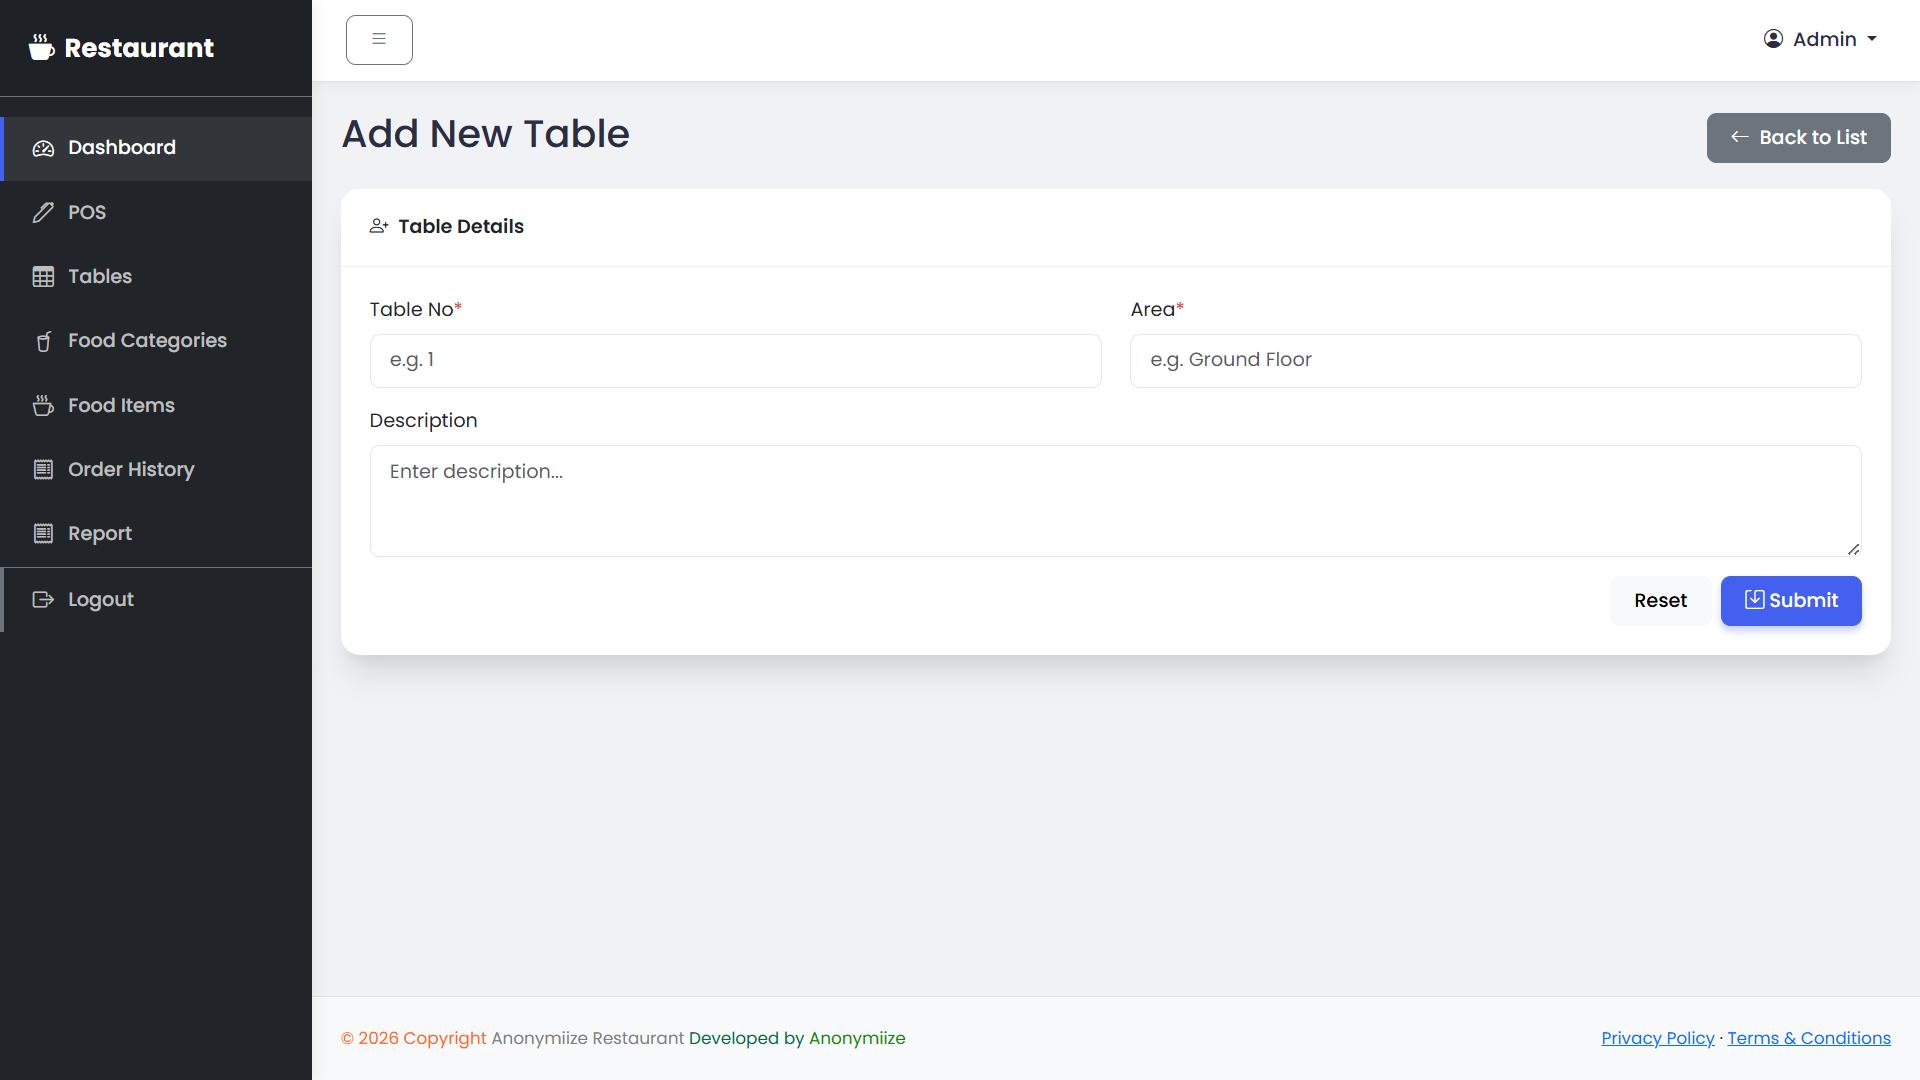Click the Dashboard speedometer icon

coord(43,148)
